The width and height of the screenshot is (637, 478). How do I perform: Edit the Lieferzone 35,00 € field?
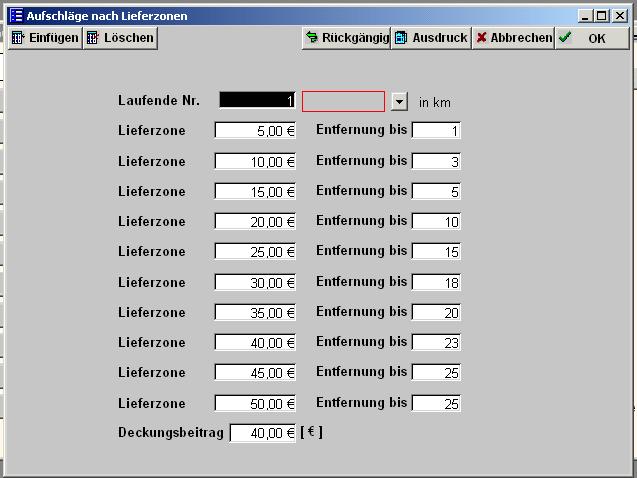(x=255, y=313)
